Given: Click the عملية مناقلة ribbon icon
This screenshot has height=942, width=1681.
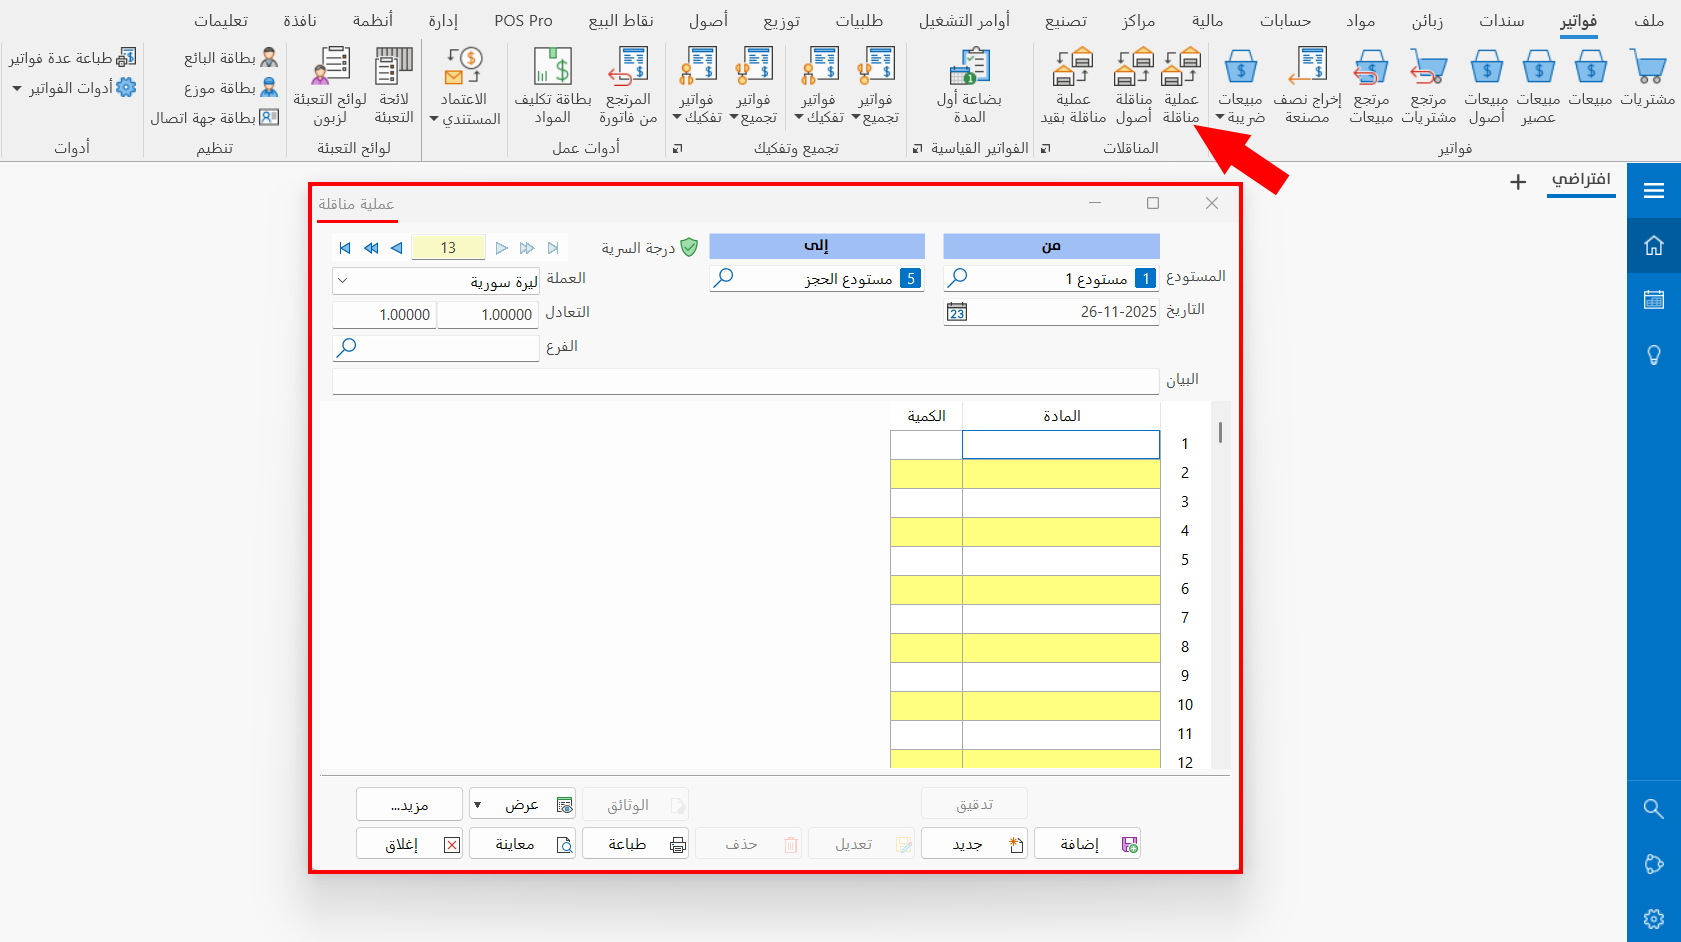Looking at the screenshot, I should pos(1180,85).
